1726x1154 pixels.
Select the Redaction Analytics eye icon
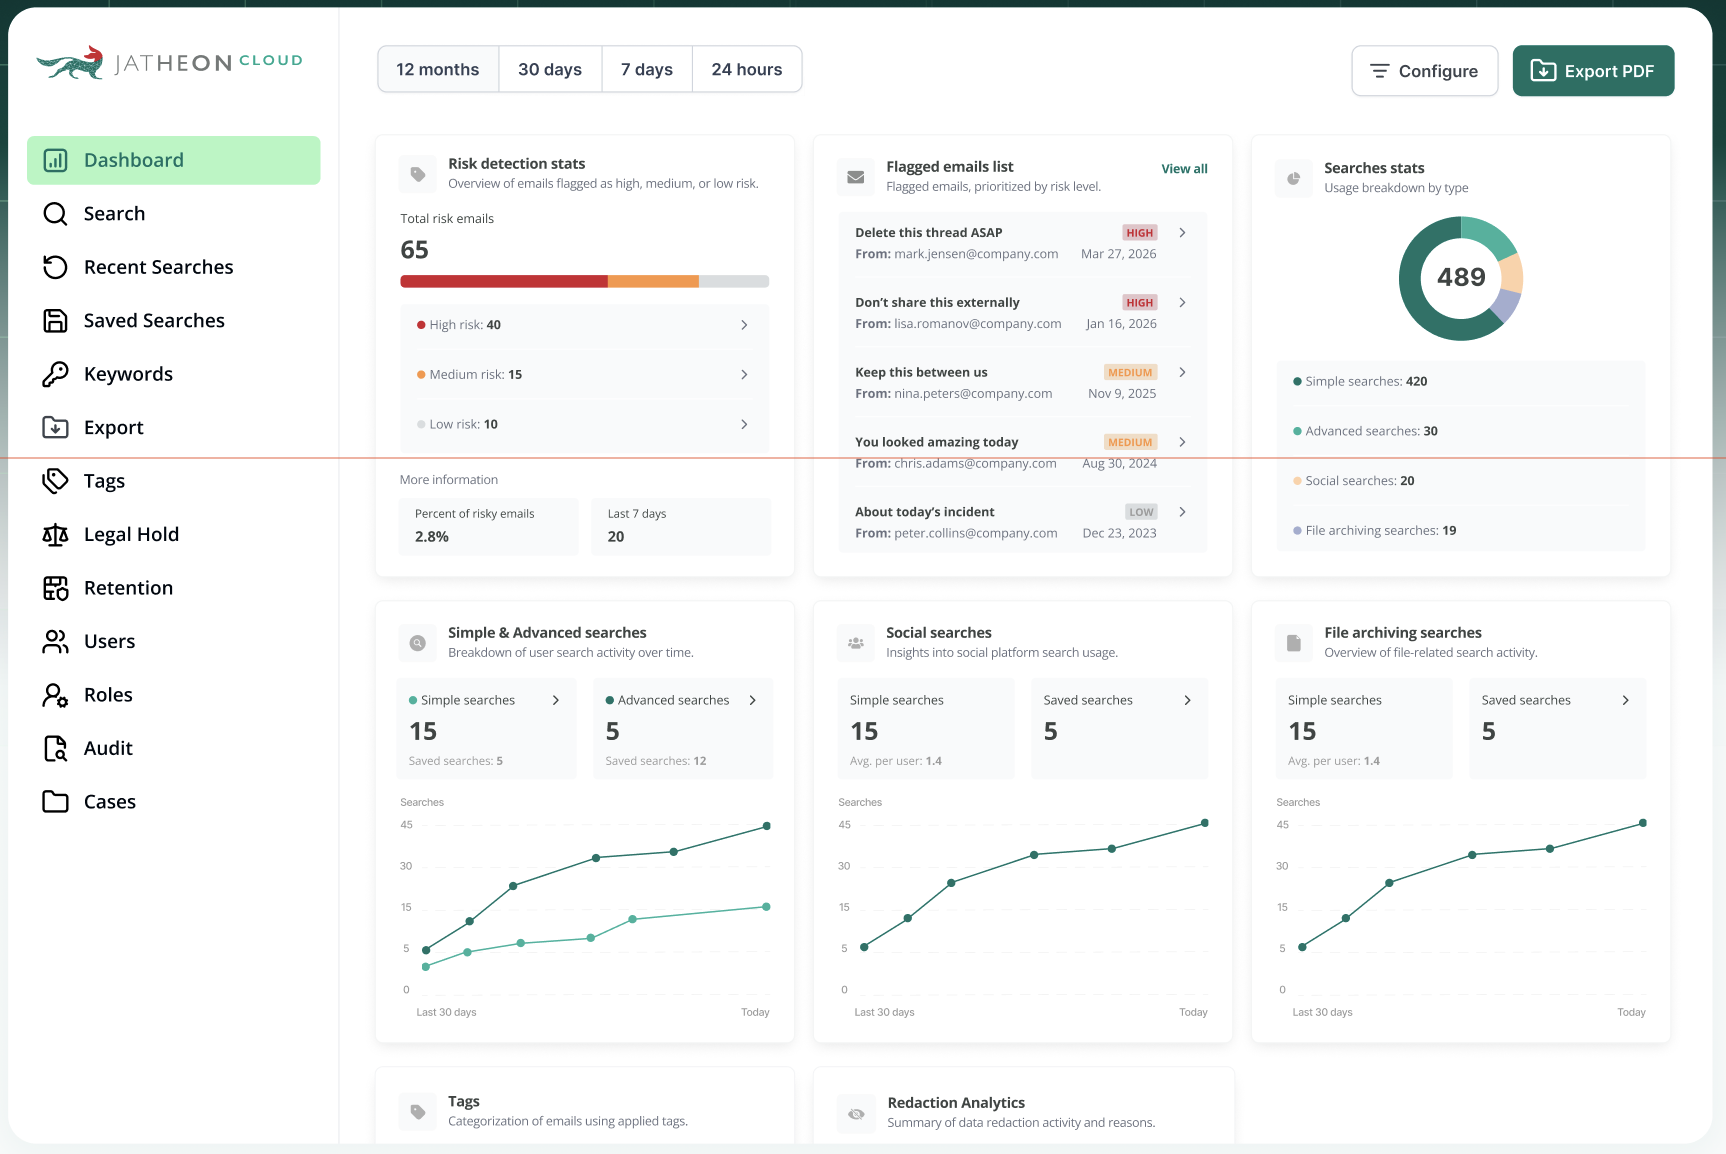(x=856, y=1113)
